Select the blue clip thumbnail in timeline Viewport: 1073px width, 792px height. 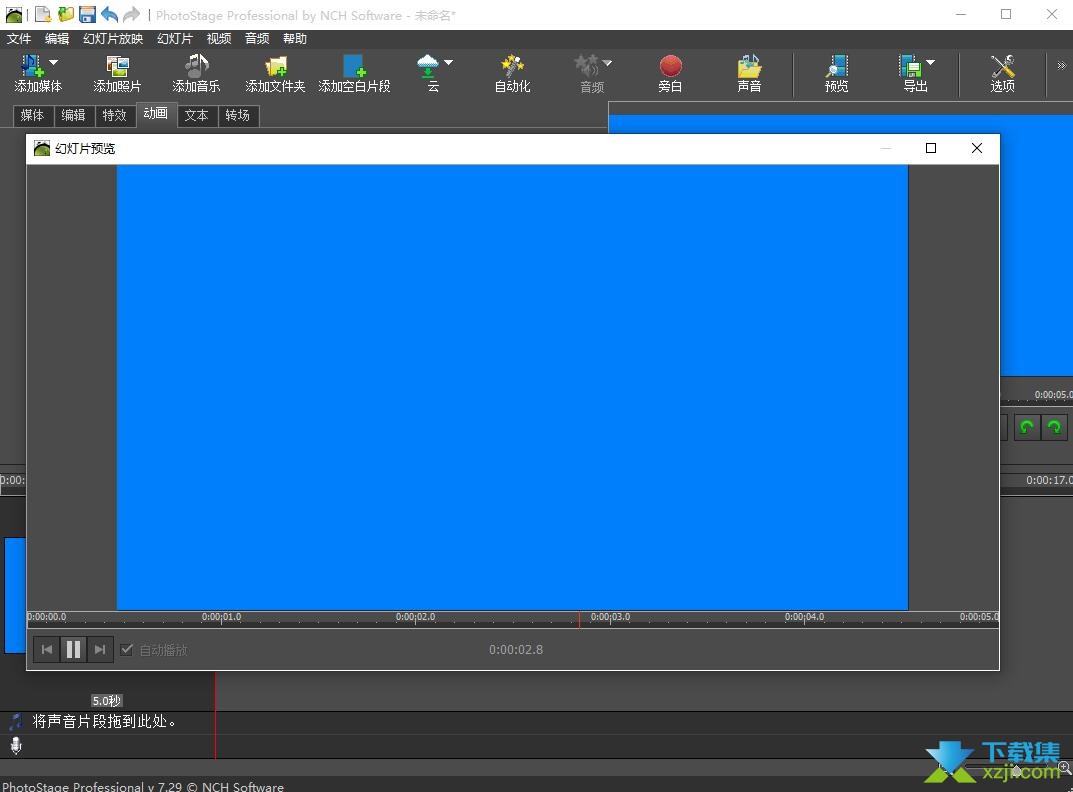[x=15, y=595]
